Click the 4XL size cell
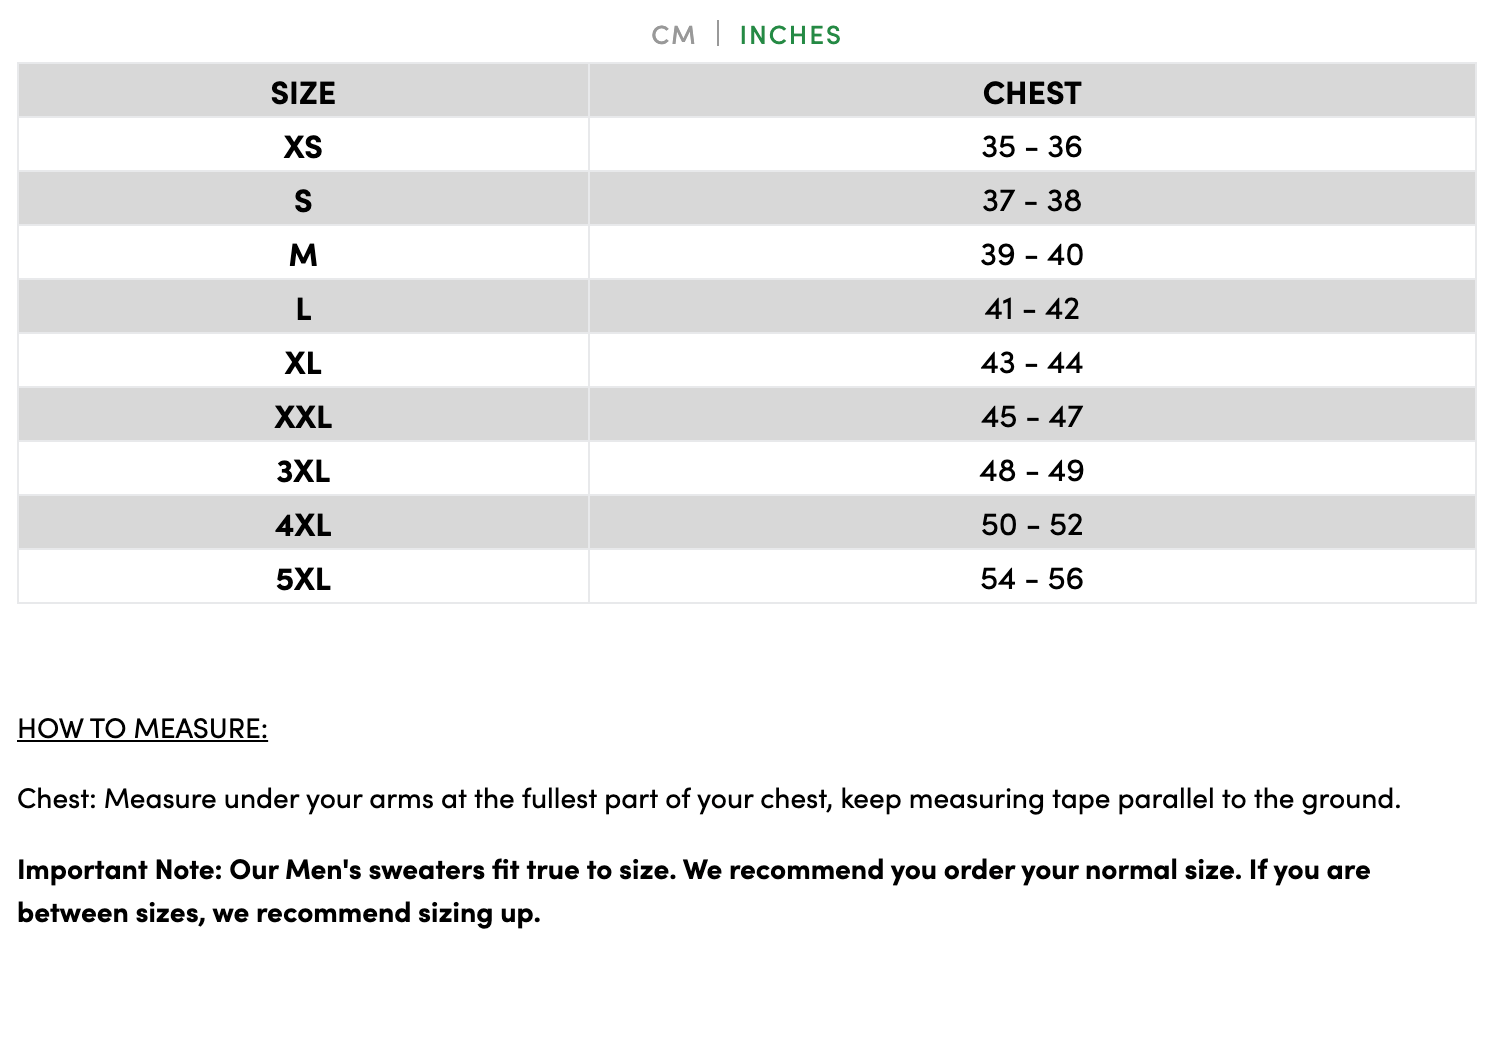1500x1064 pixels. click(x=303, y=525)
